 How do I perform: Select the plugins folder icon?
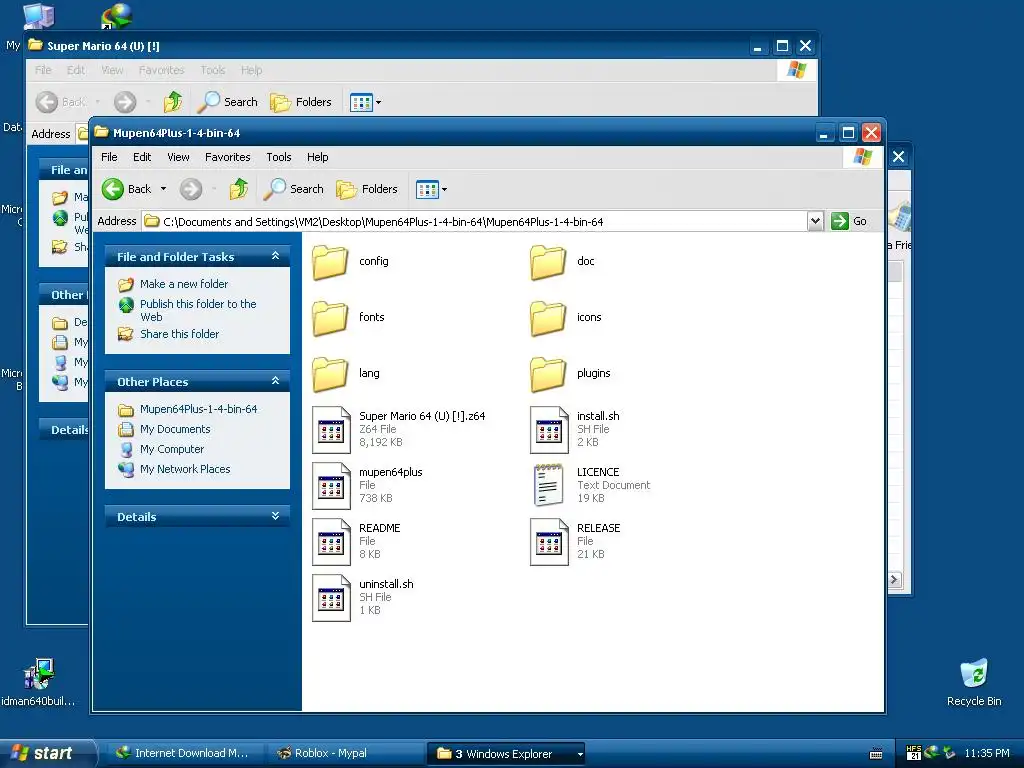548,374
